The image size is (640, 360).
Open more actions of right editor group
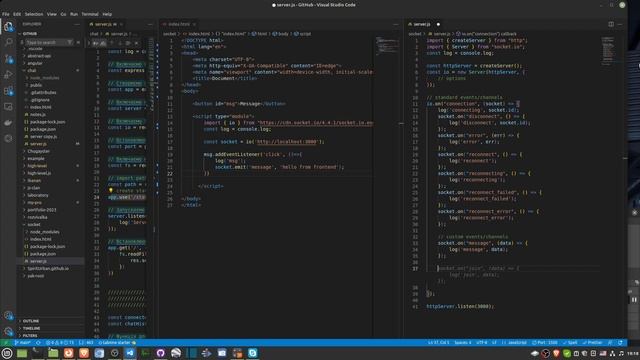coord(620,24)
